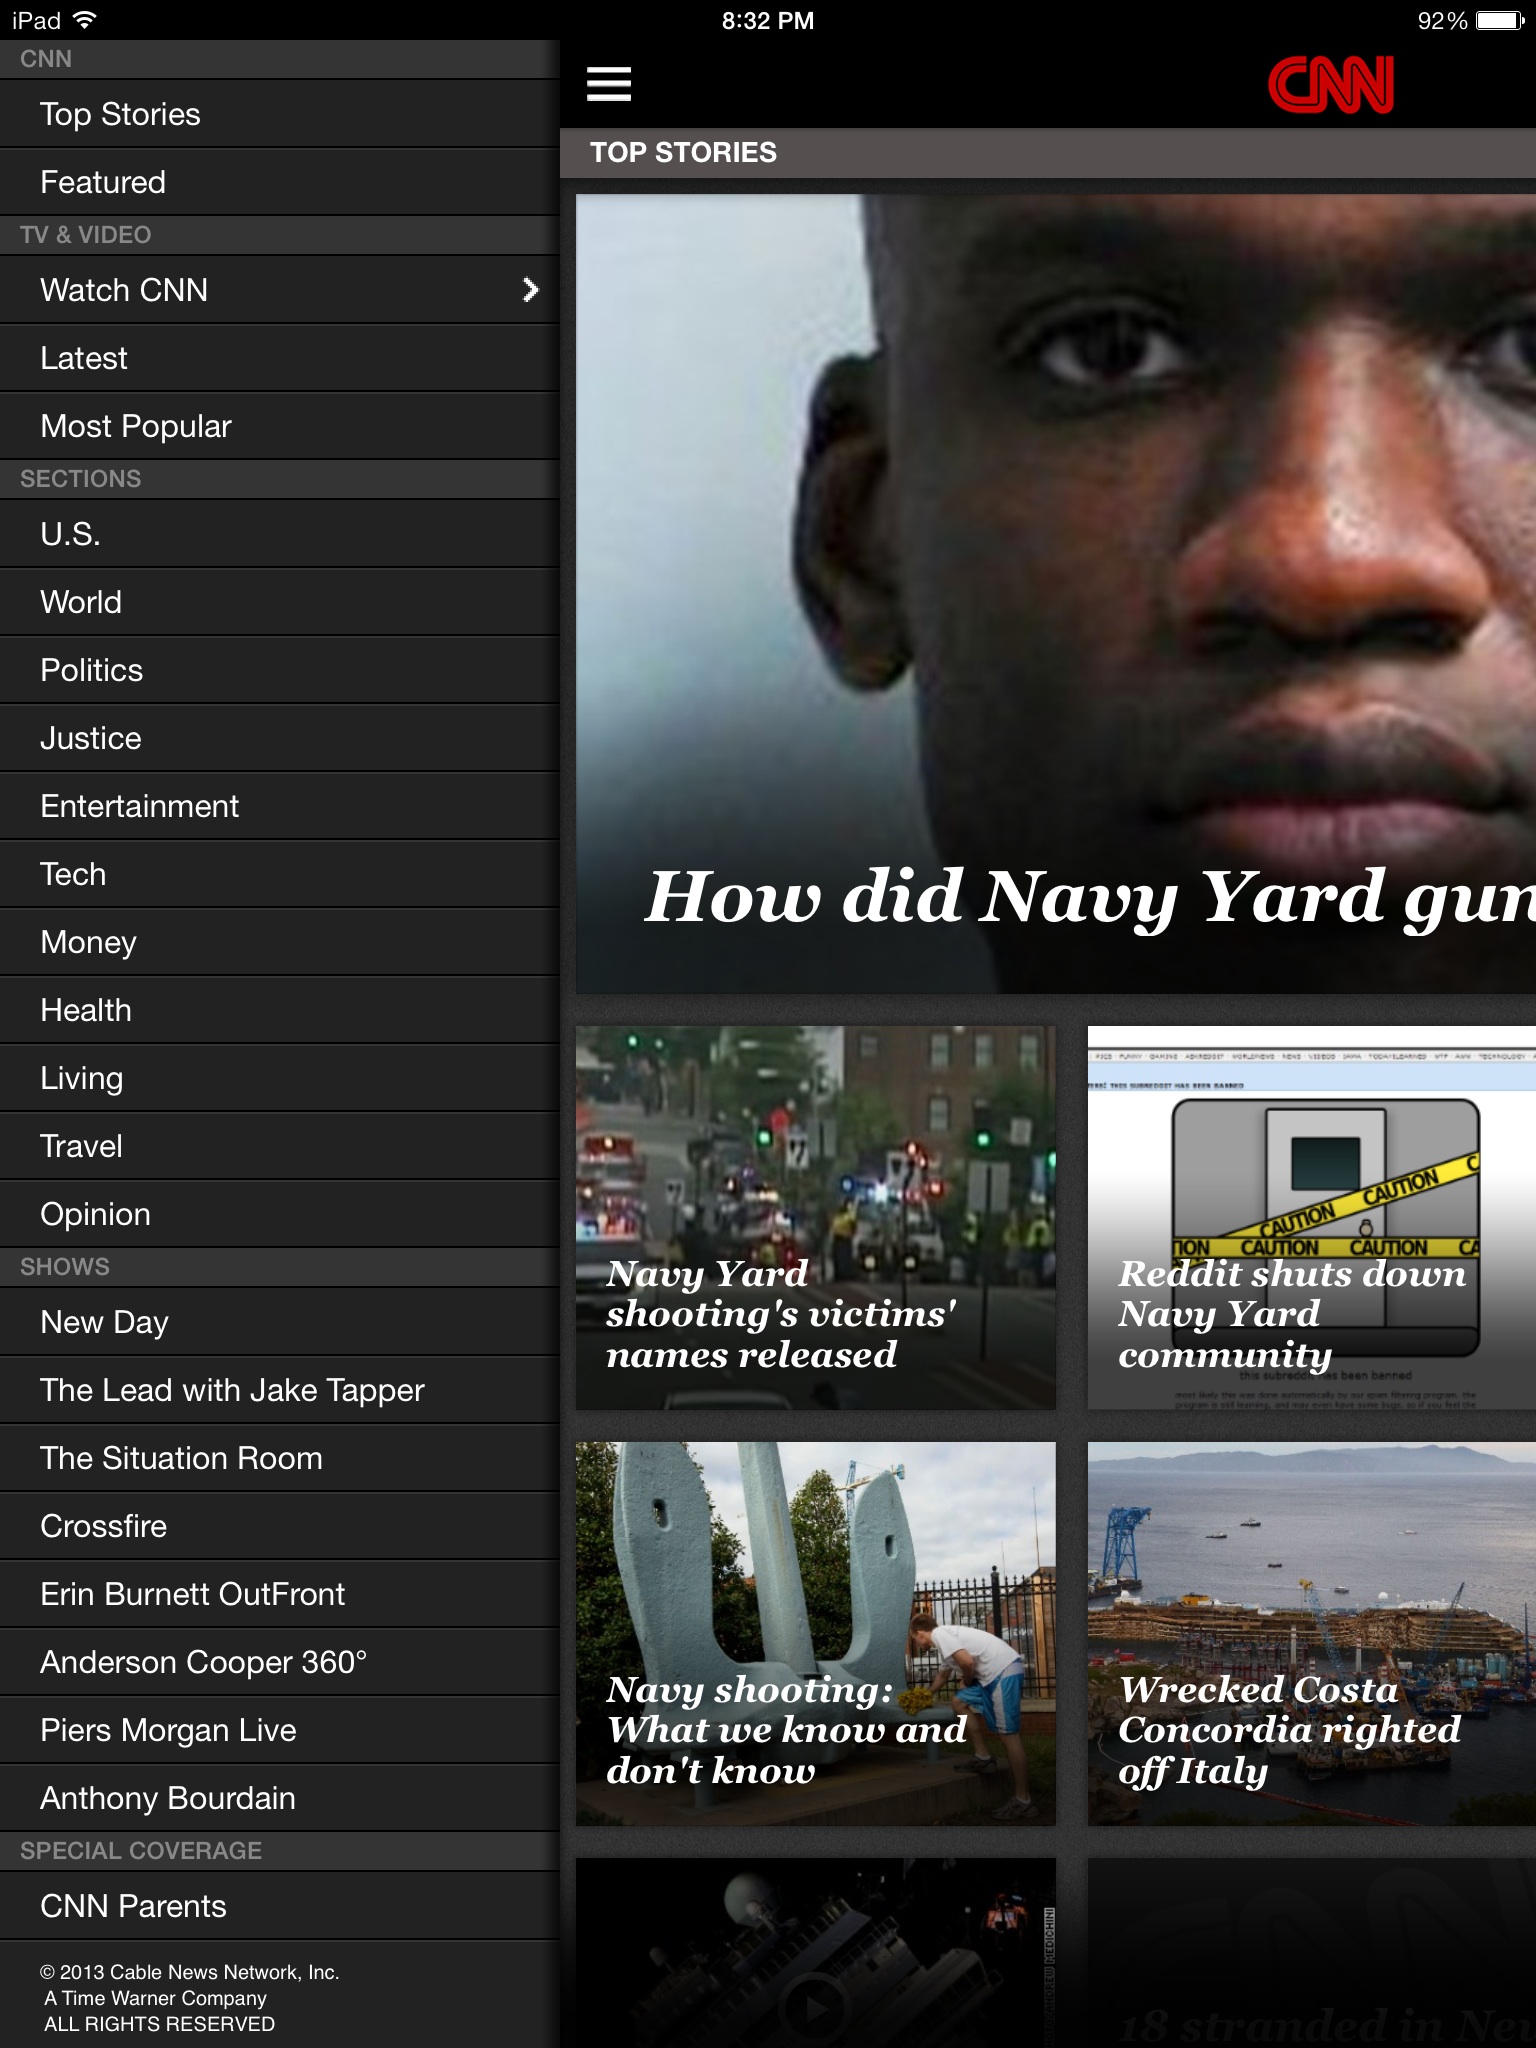This screenshot has height=2048, width=1536.
Task: Tap the hamburger menu icon
Action: [x=608, y=84]
